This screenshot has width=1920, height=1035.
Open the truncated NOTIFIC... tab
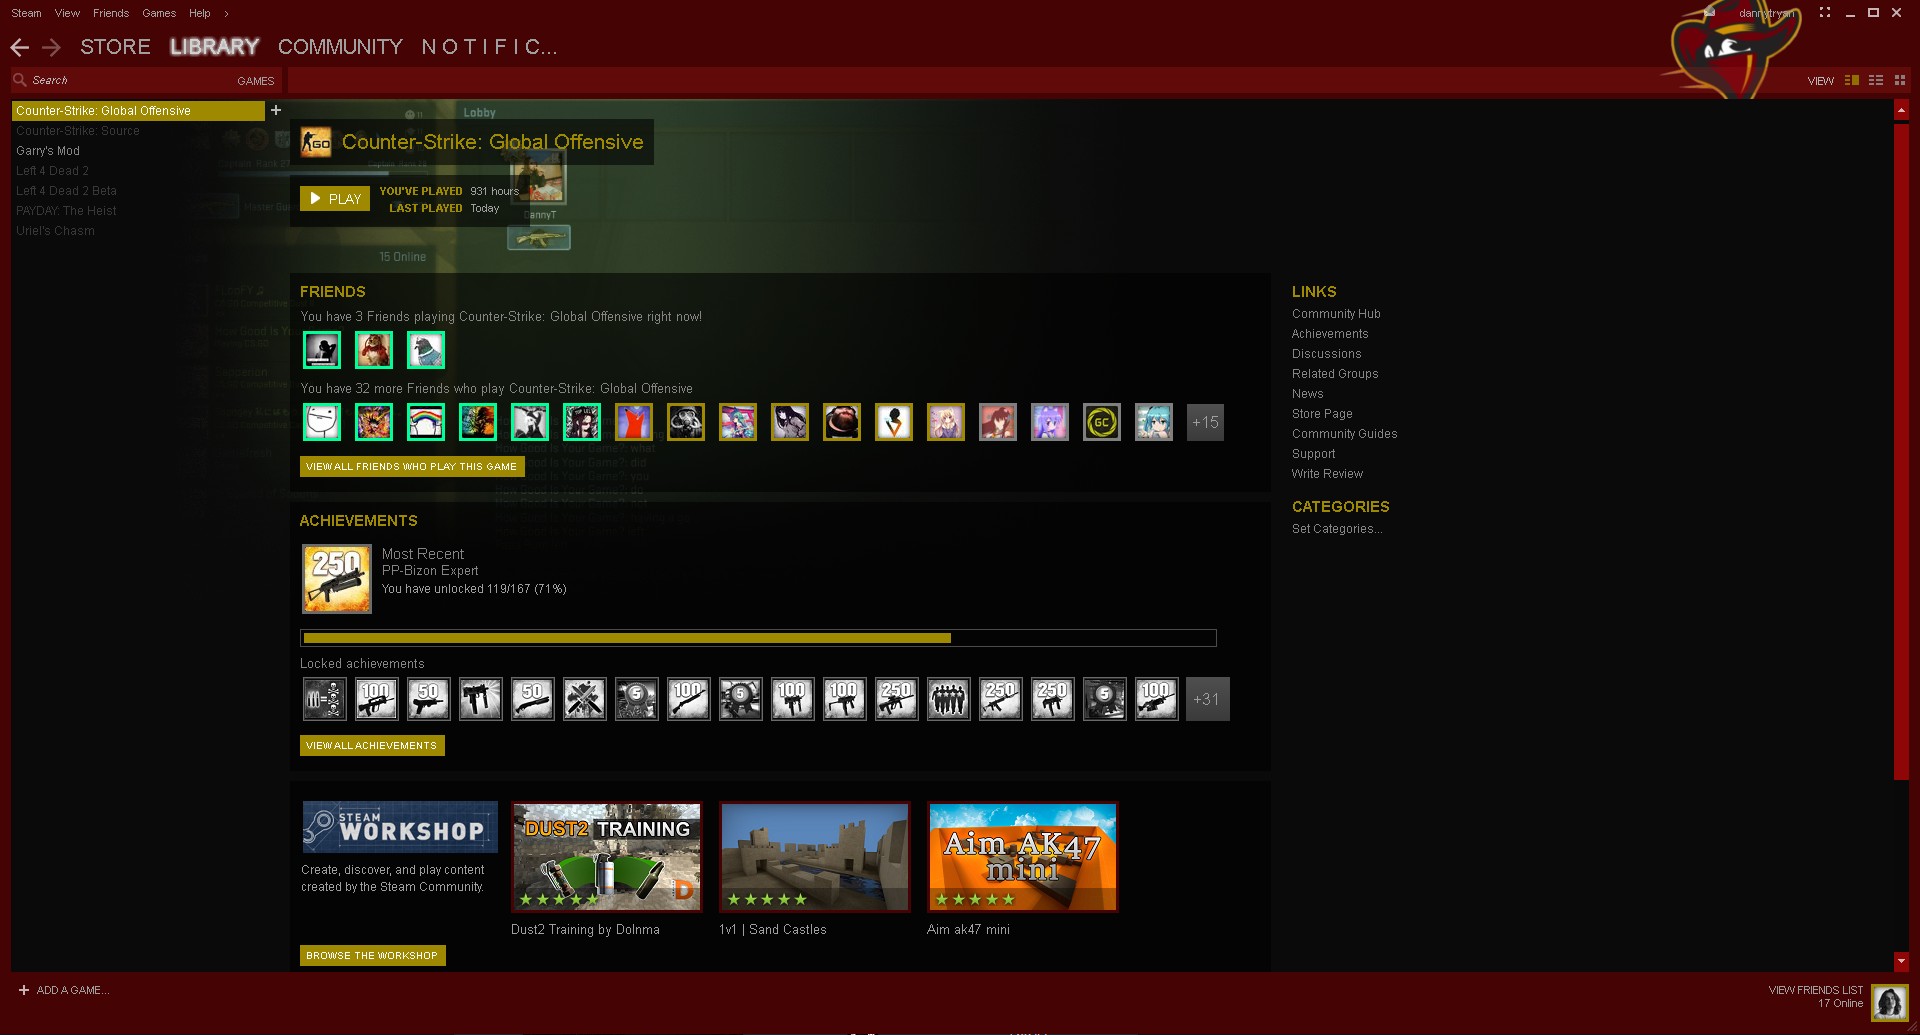pyautogui.click(x=489, y=47)
